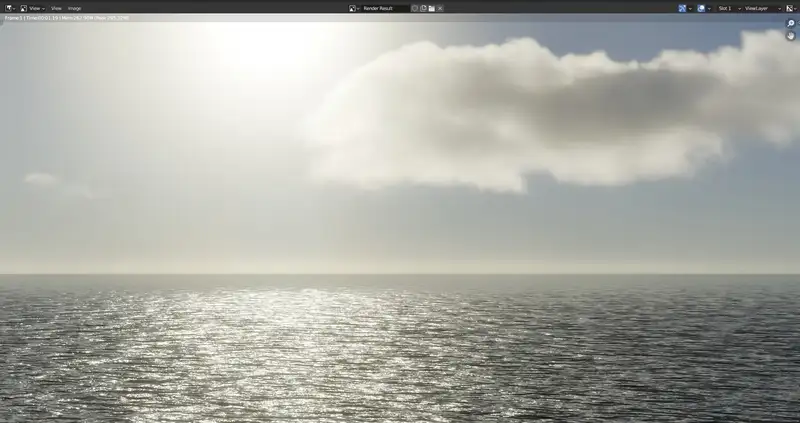
Task: Click the zoom magnifier viewport icon
Action: click(x=790, y=23)
